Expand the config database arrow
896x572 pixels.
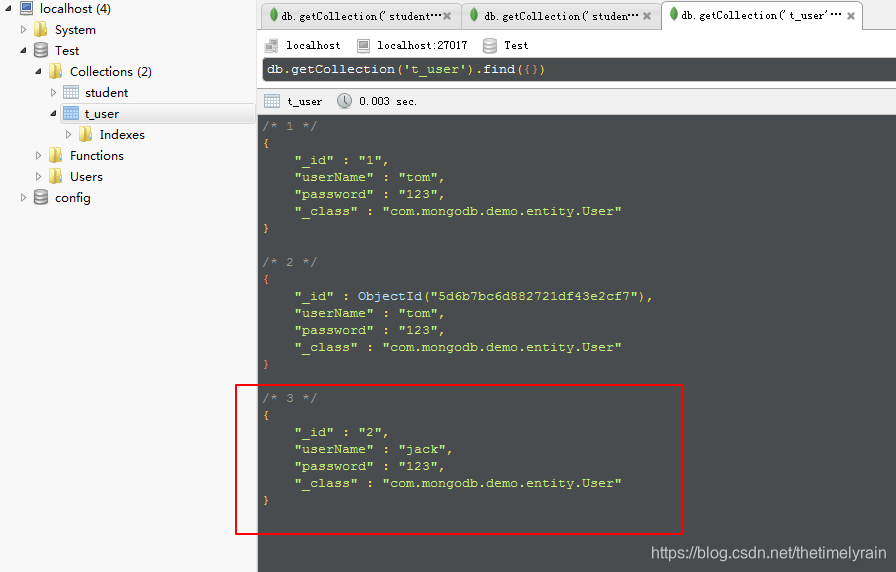pyautogui.click(x=23, y=198)
